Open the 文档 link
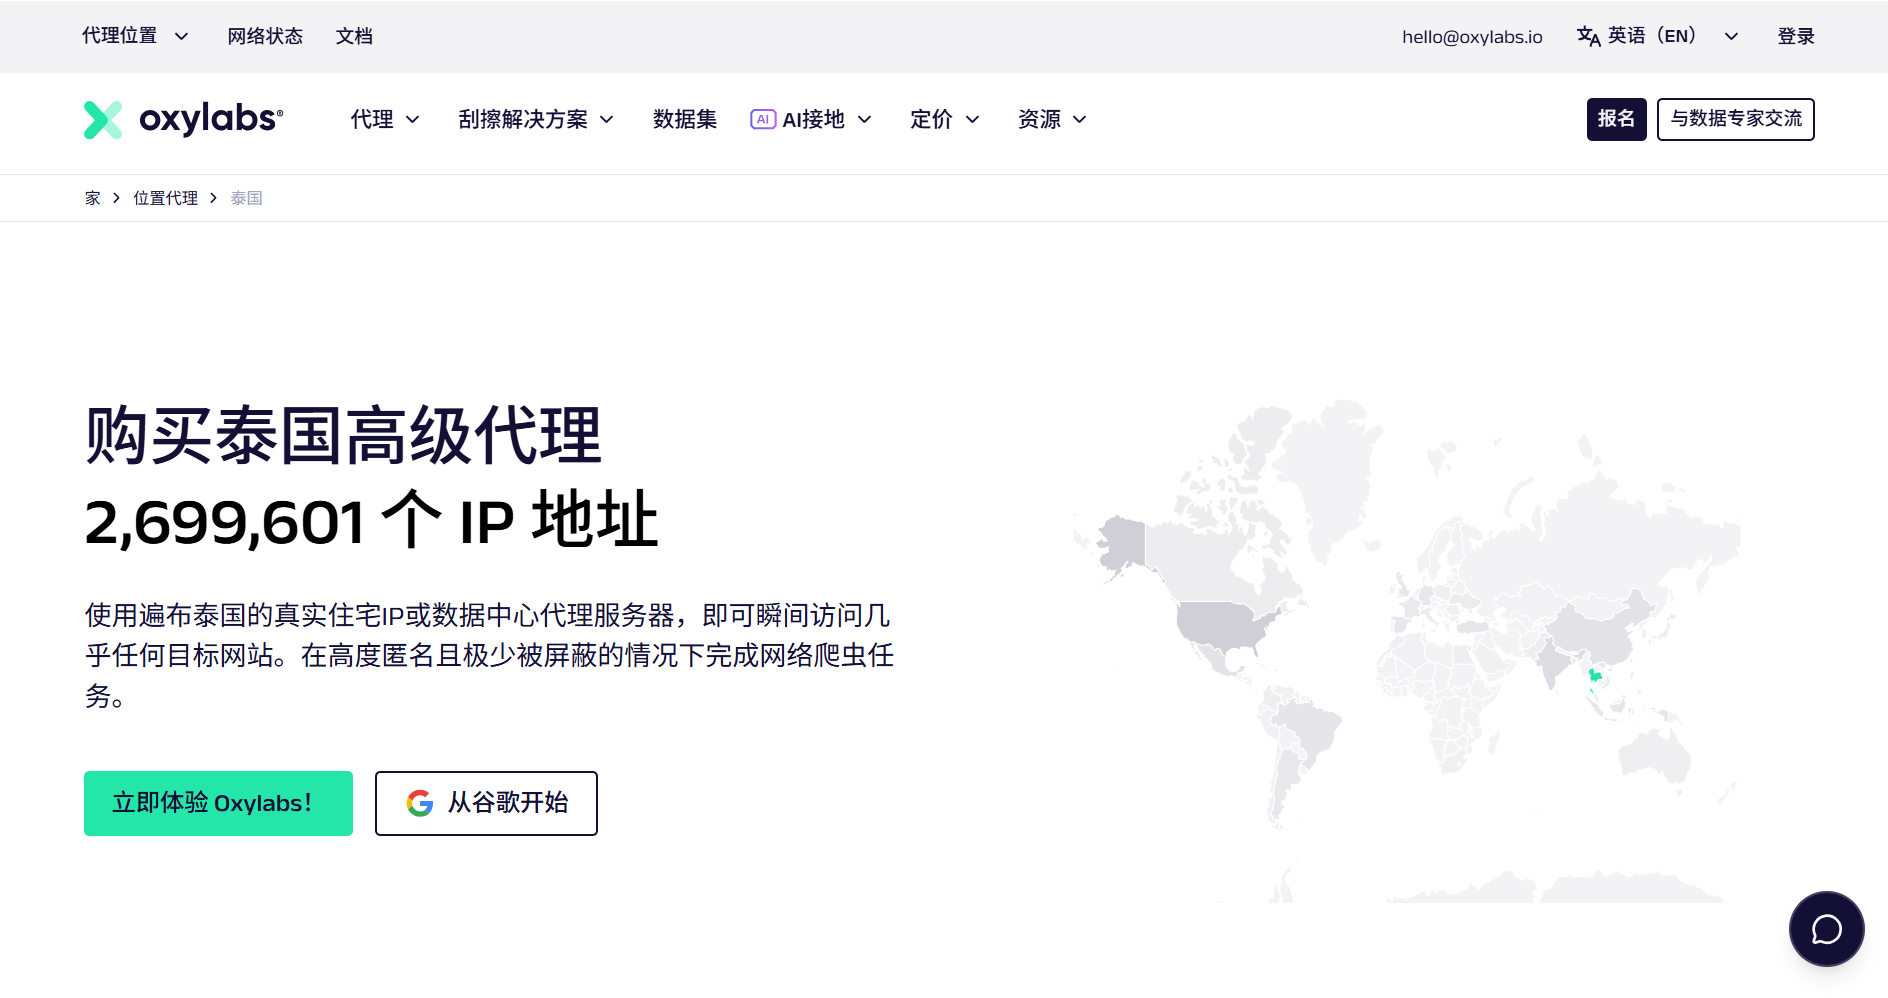The image size is (1888, 998). click(354, 36)
